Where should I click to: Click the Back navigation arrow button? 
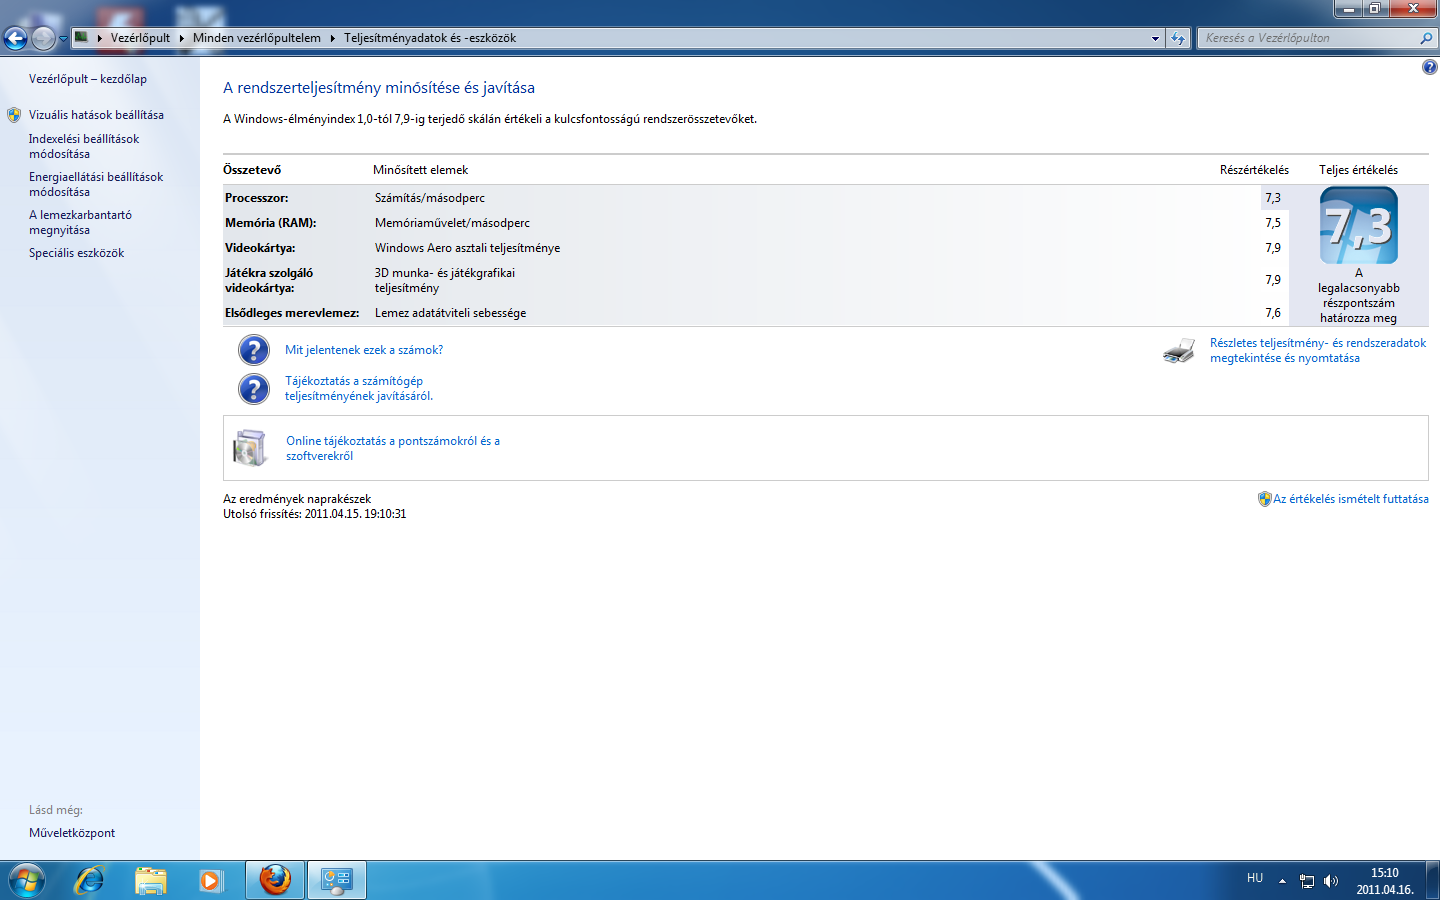[15, 38]
